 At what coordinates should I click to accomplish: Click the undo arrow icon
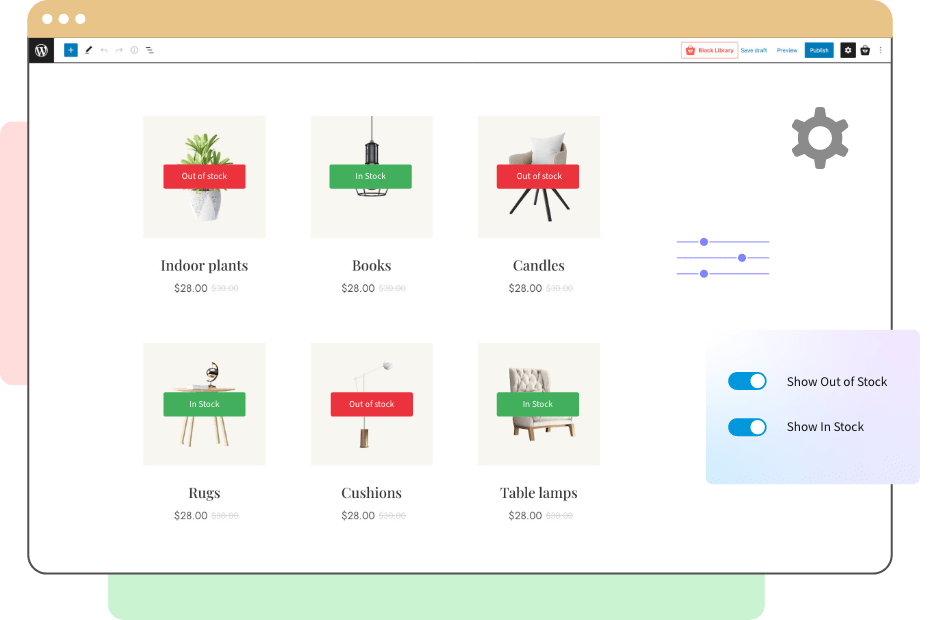[x=104, y=50]
